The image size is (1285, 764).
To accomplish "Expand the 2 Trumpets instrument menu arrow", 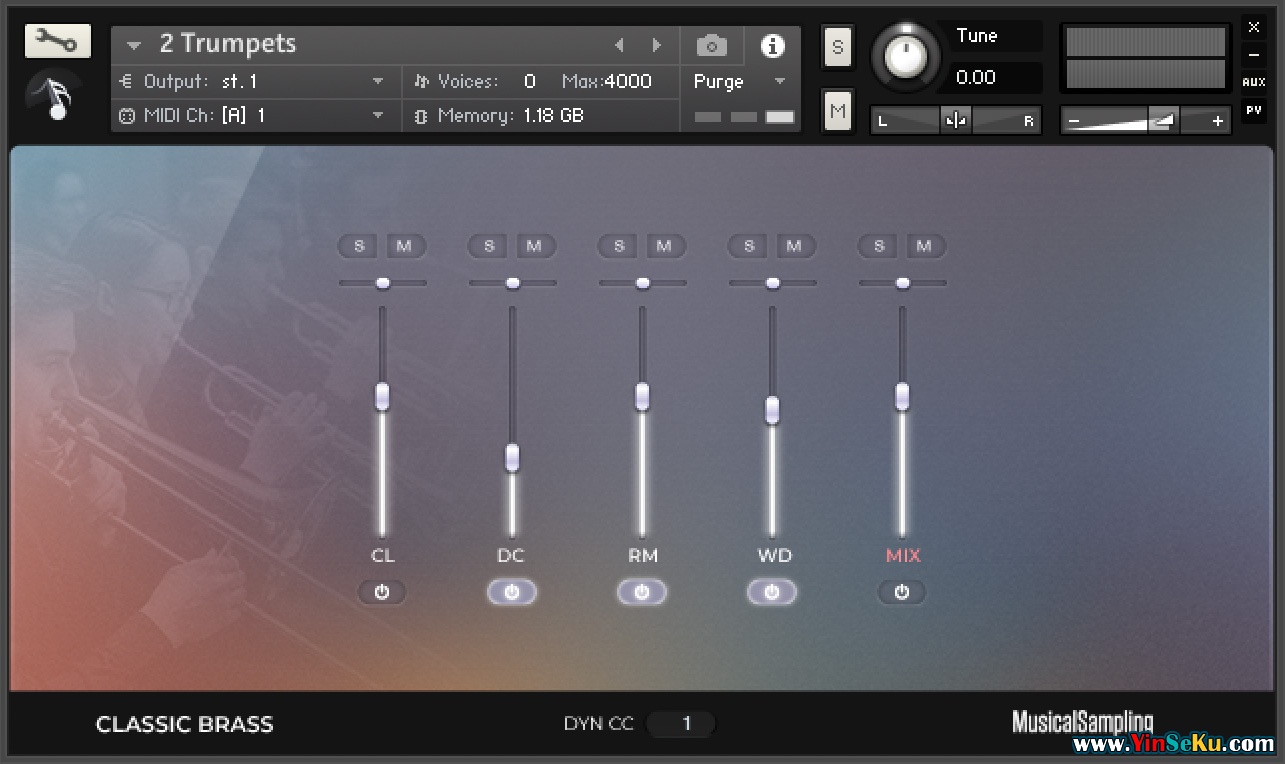I will click(x=134, y=45).
